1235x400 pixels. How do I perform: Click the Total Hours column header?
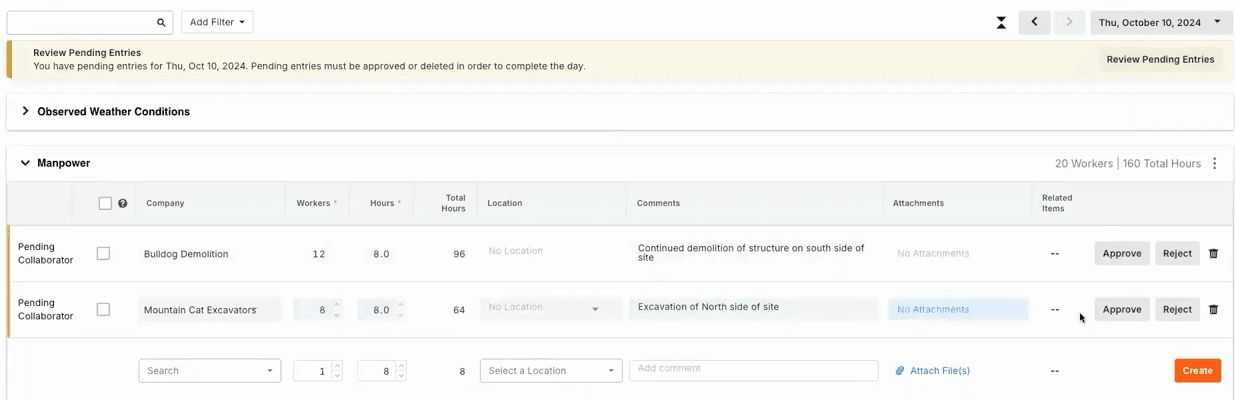coord(454,203)
